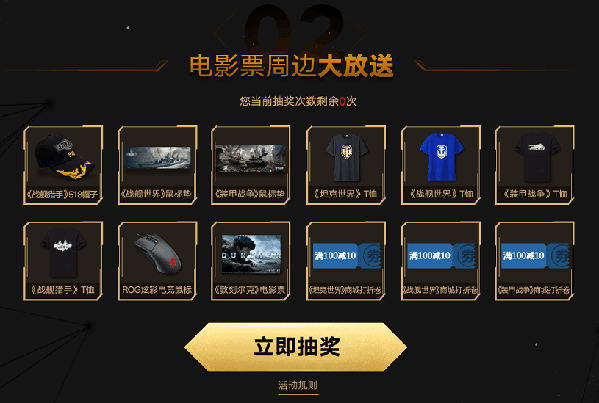Image resolution: width=599 pixels, height=403 pixels.
Task: Click the ROG游彩电竞鼠标 label text
Action: point(157,290)
